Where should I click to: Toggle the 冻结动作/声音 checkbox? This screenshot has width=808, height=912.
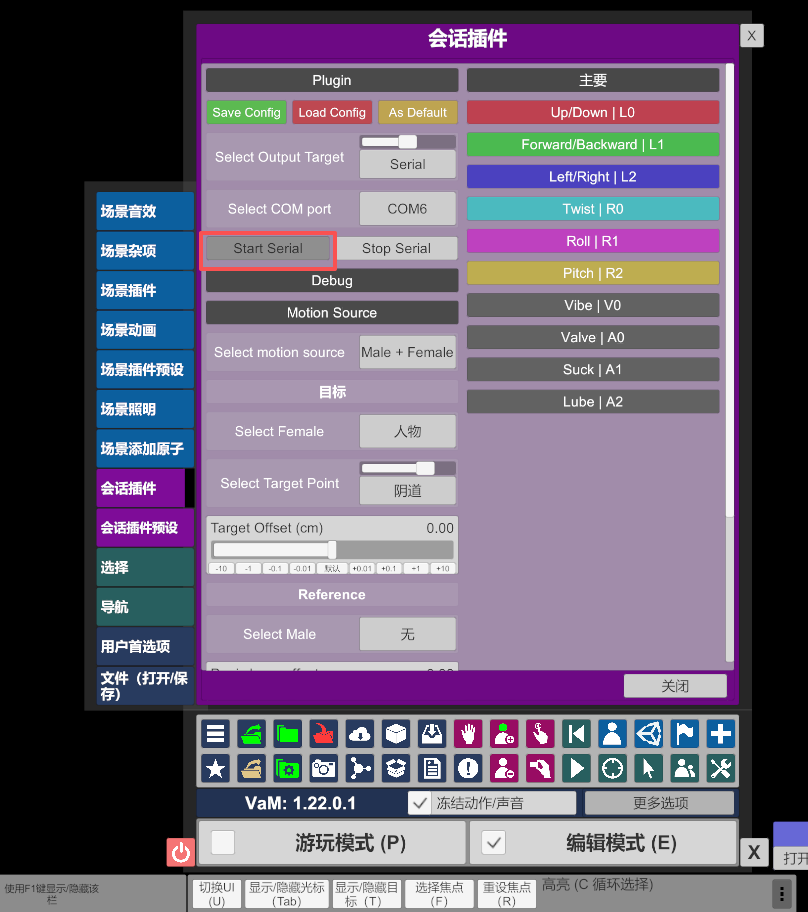[419, 803]
